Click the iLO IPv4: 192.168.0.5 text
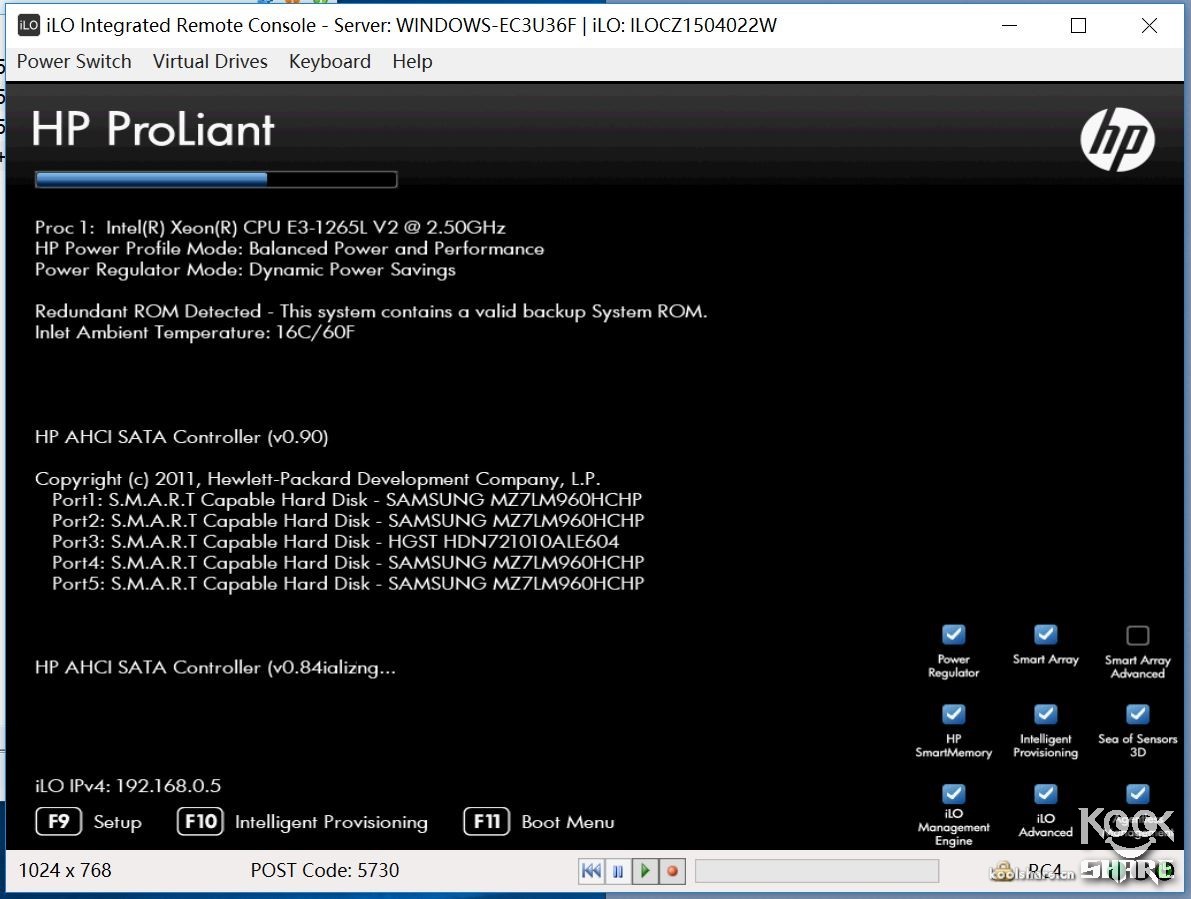This screenshot has height=899, width=1191. click(128, 786)
